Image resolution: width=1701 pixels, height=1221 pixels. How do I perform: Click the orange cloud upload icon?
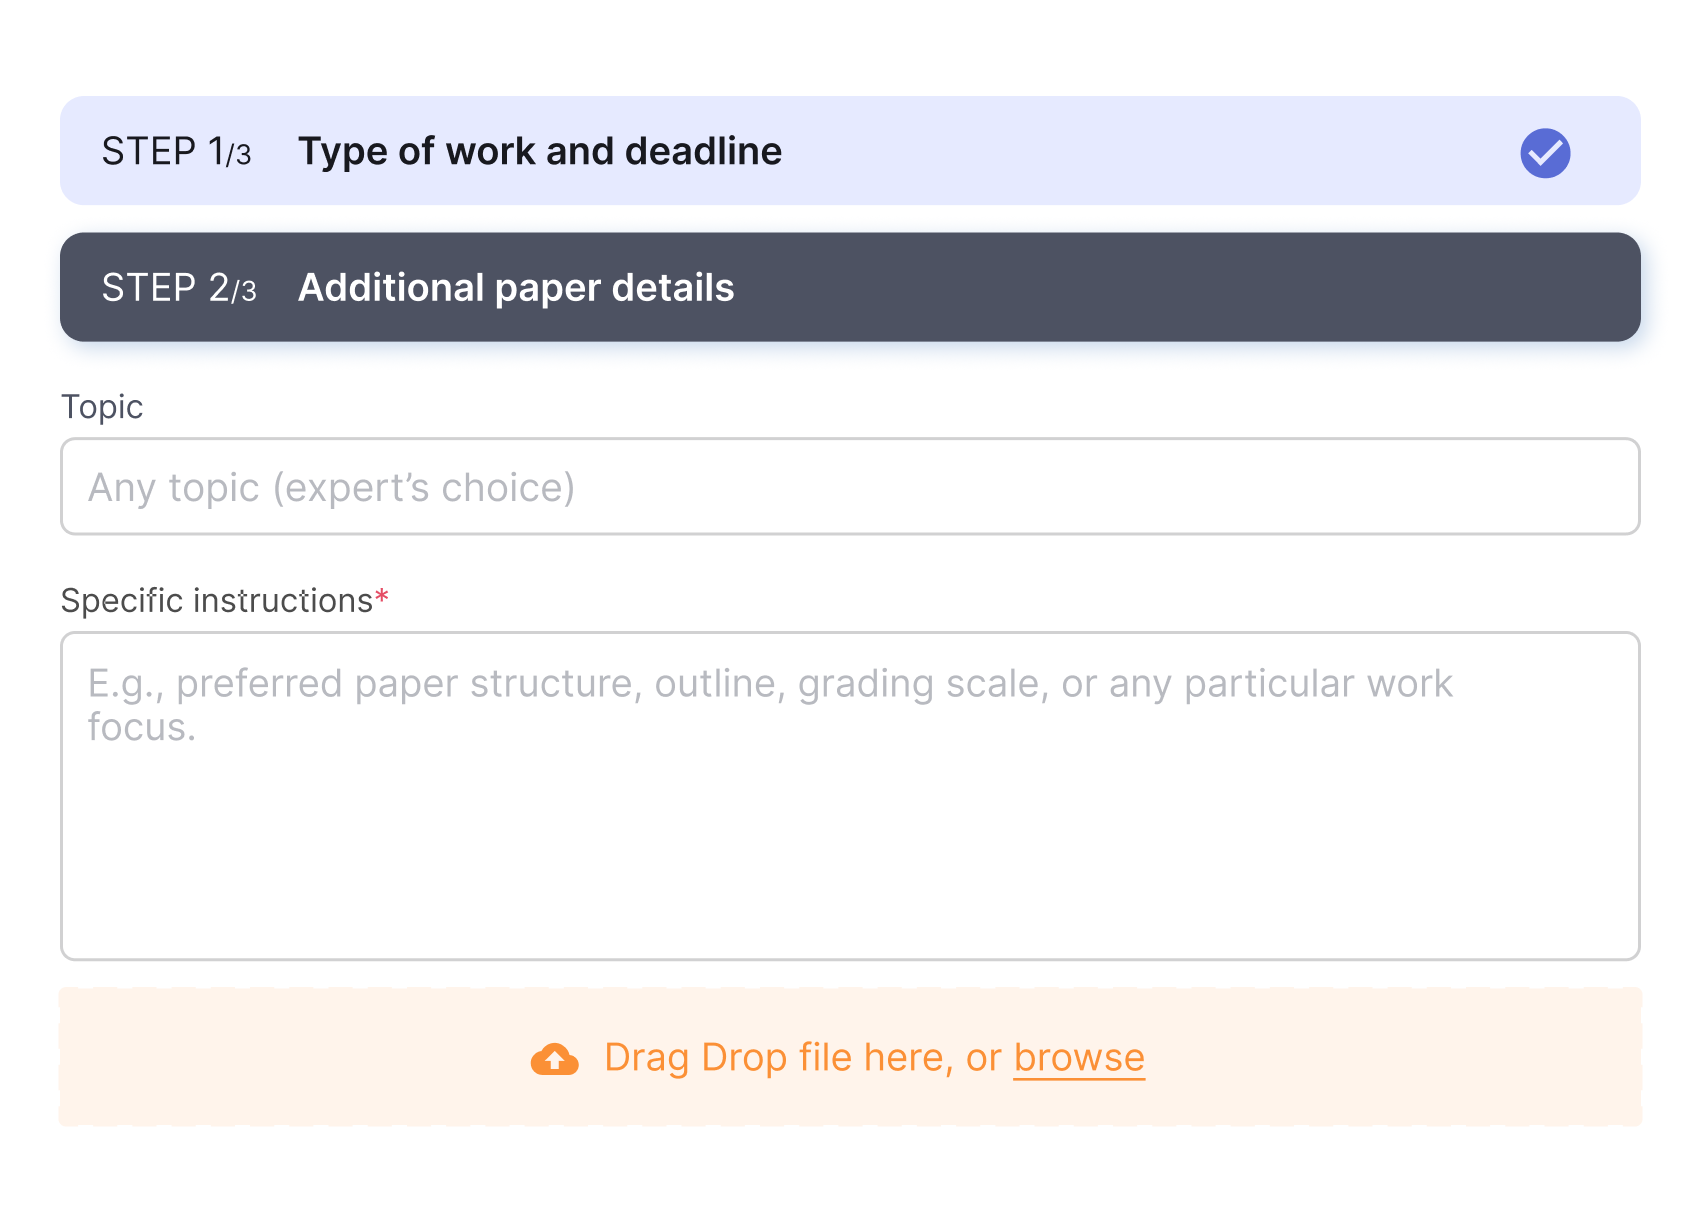tap(554, 1059)
